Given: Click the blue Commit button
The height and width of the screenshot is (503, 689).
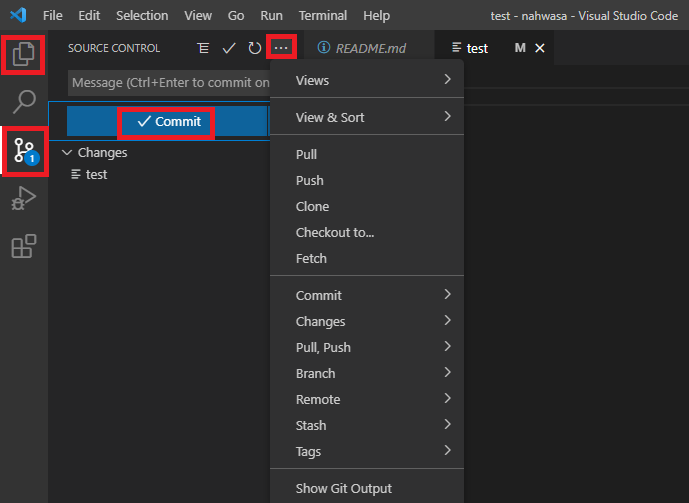Looking at the screenshot, I should click(x=167, y=121).
